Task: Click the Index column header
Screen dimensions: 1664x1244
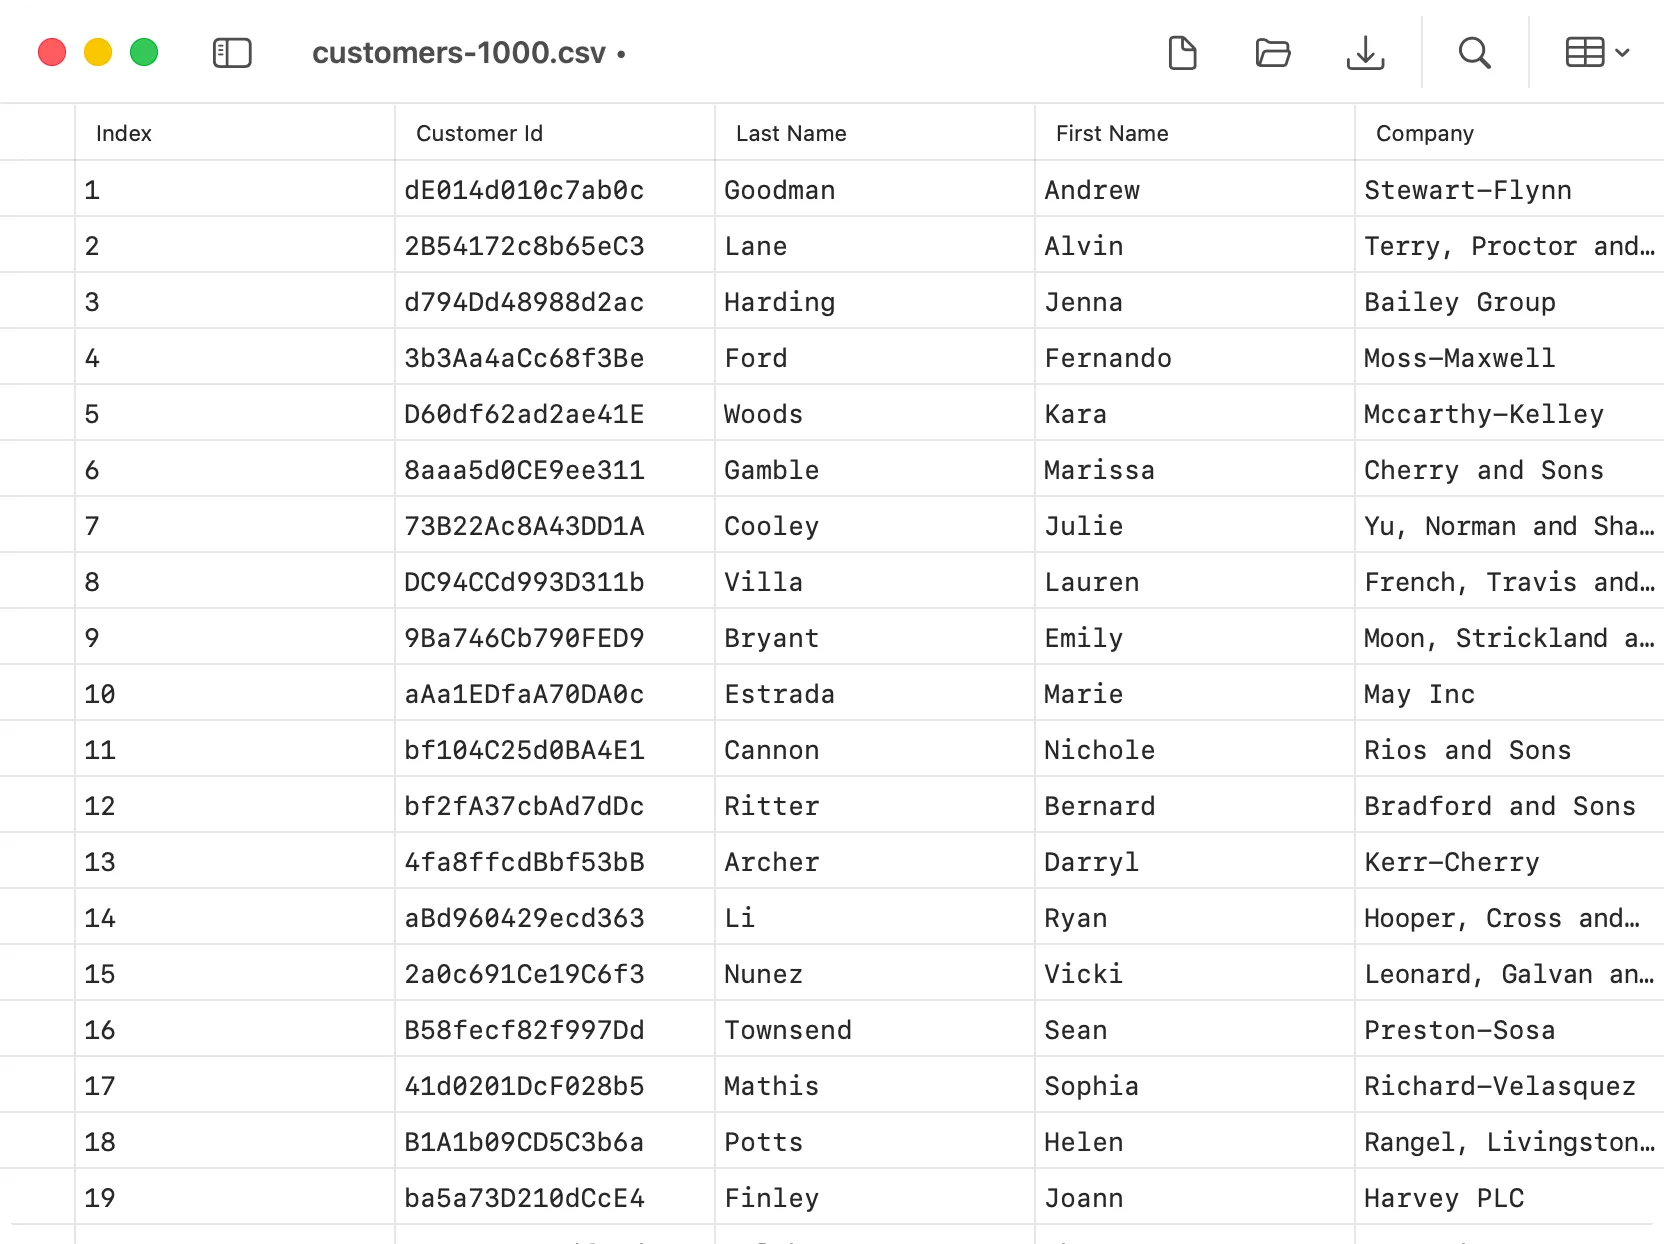Action: [235, 133]
